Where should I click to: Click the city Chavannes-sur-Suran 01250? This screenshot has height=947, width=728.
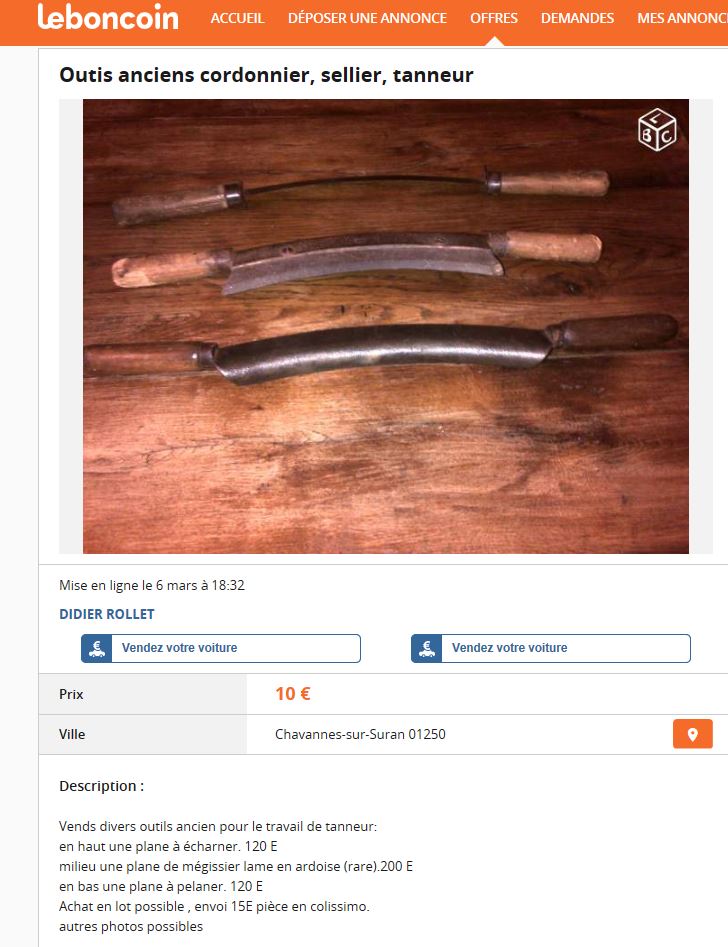[360, 734]
